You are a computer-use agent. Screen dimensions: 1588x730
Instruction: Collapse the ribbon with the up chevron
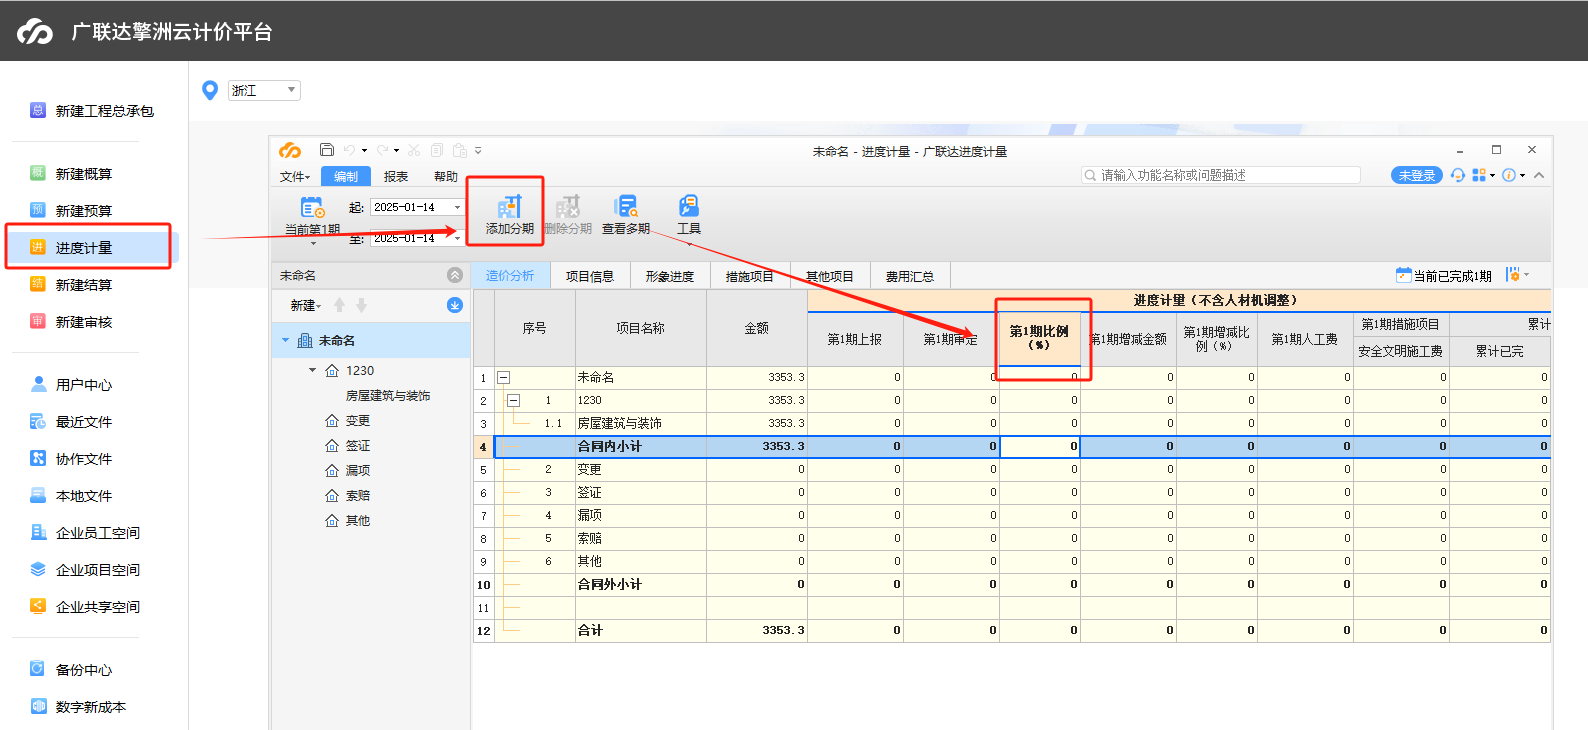click(x=1539, y=175)
